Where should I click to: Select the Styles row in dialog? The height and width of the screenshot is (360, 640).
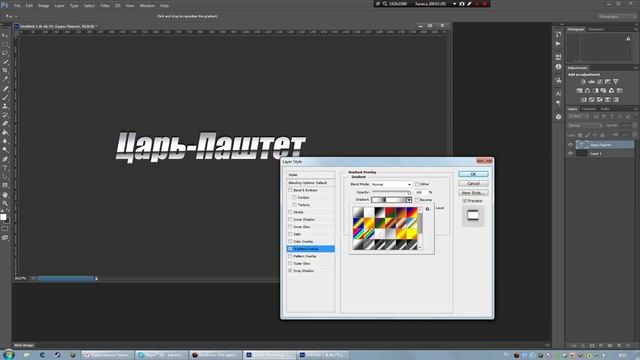[x=310, y=175]
